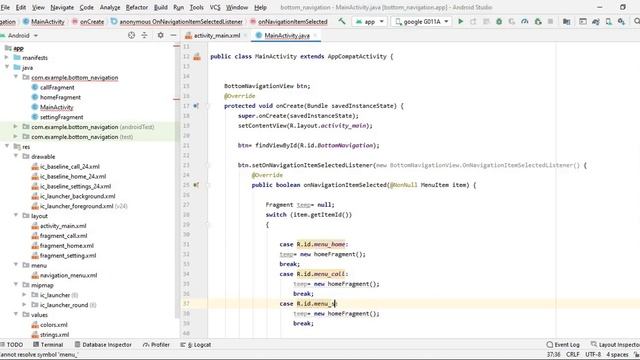Viewport: 640px width, 360px height.
Task: Close the activity_main.xml tab
Action: click(x=245, y=36)
